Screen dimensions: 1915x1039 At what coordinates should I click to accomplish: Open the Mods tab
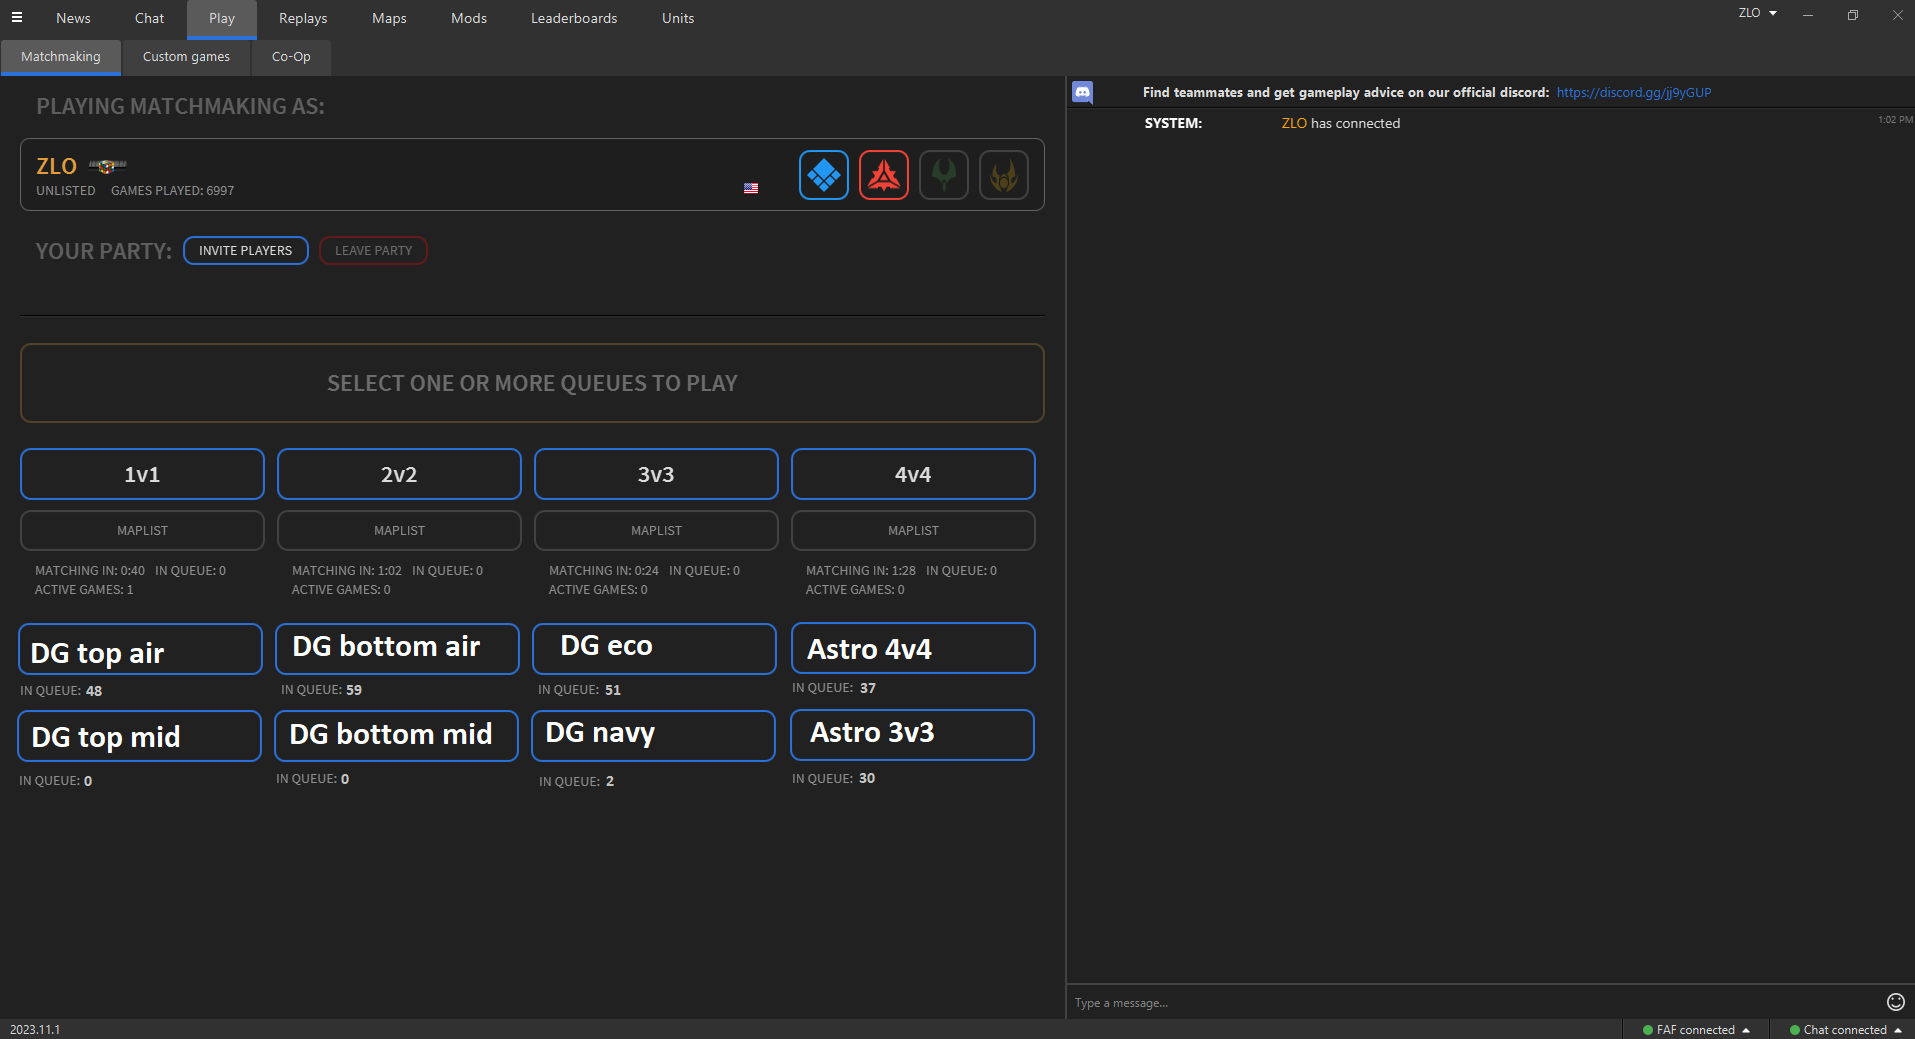point(469,18)
